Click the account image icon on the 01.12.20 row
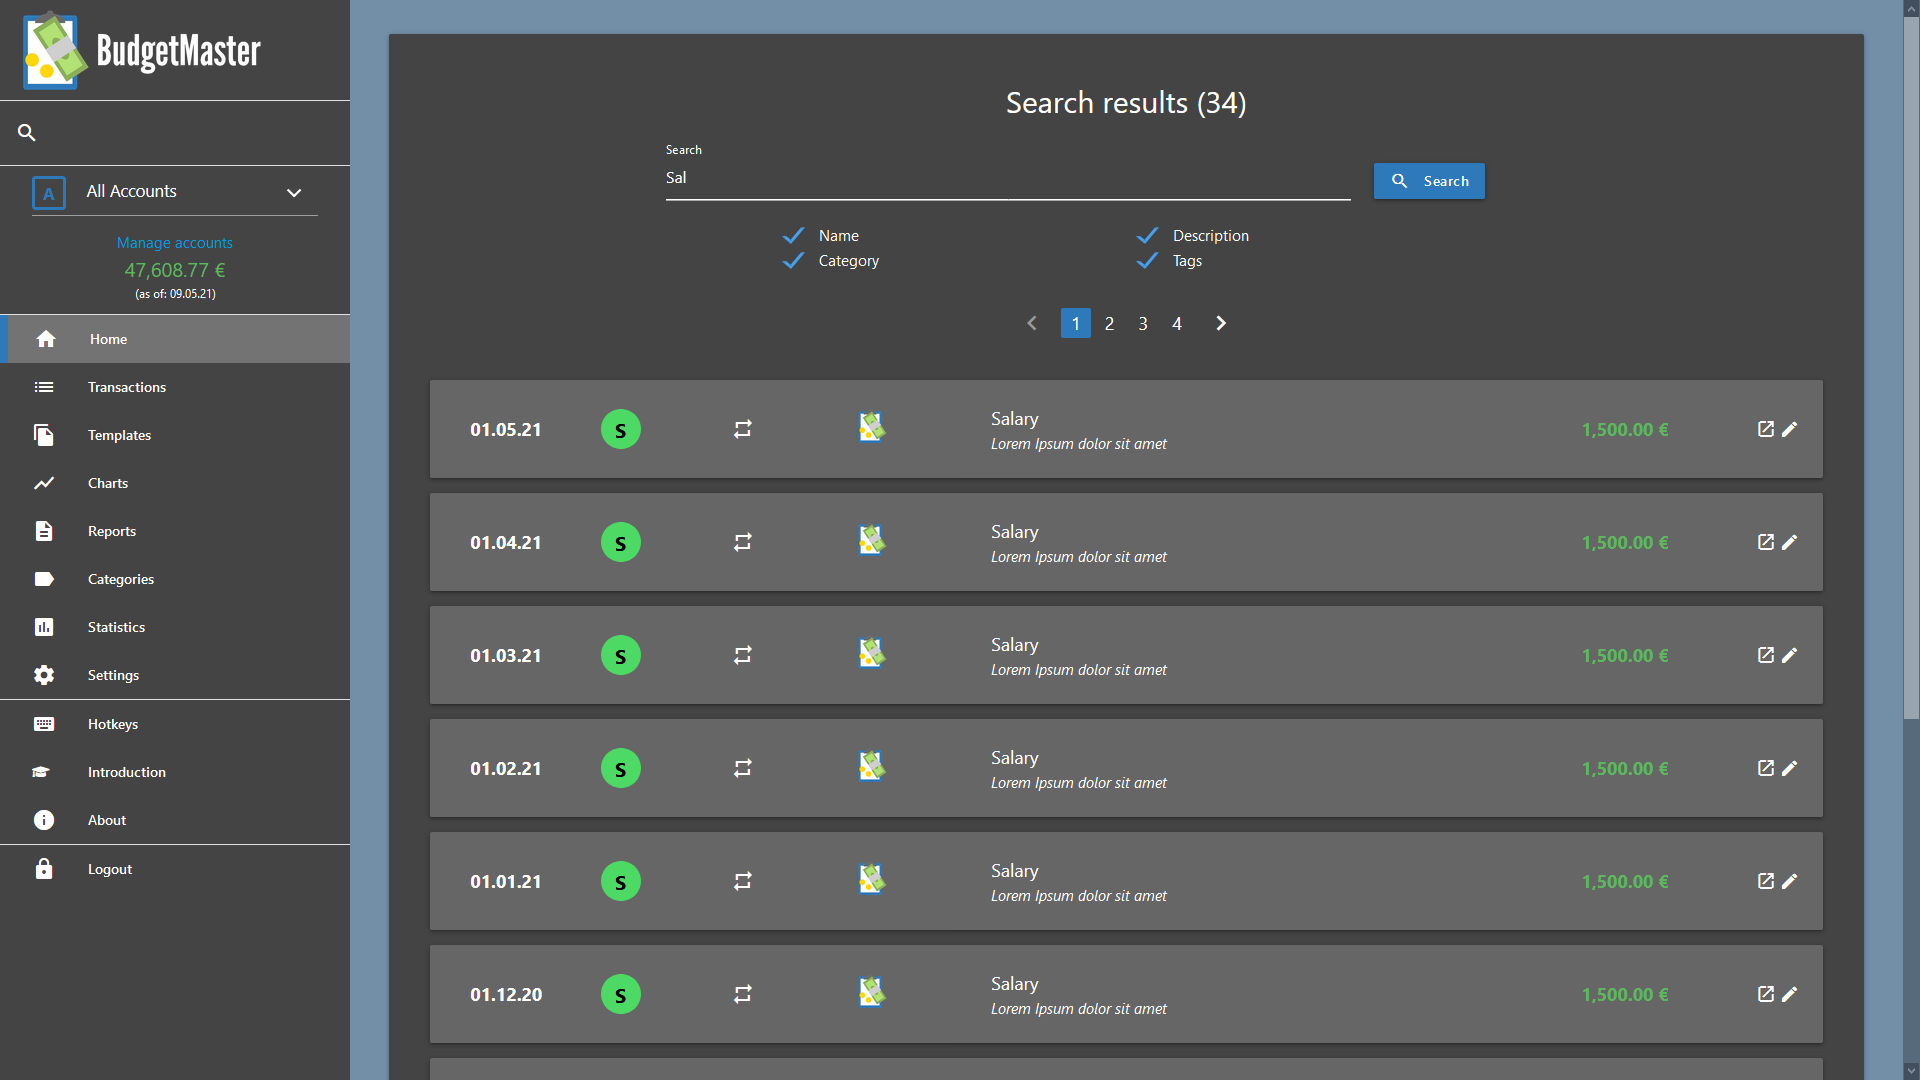Screen dimensions: 1920x1080 pyautogui.click(x=872, y=993)
